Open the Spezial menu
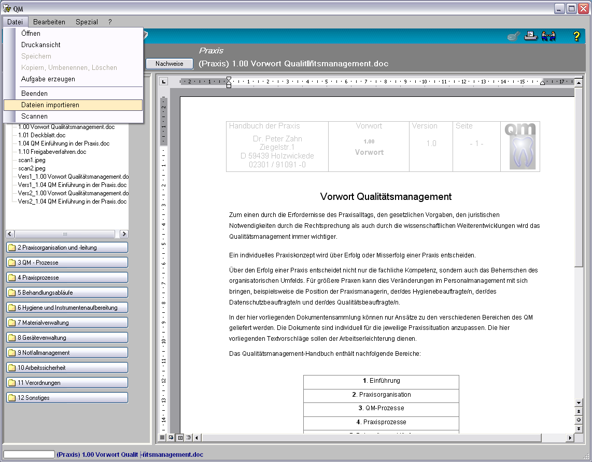This screenshot has height=462, width=592. [87, 22]
